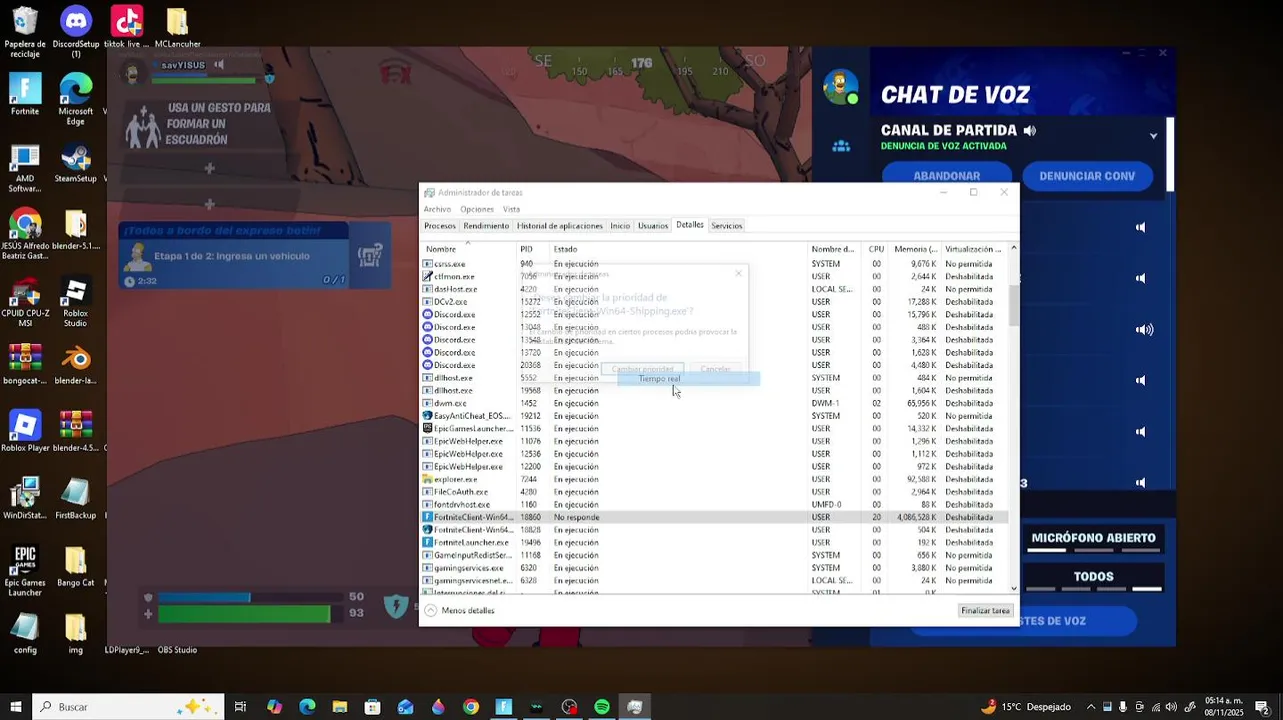1283x720 pixels.
Task: Select the Tiempo real priority option
Action: pos(688,379)
